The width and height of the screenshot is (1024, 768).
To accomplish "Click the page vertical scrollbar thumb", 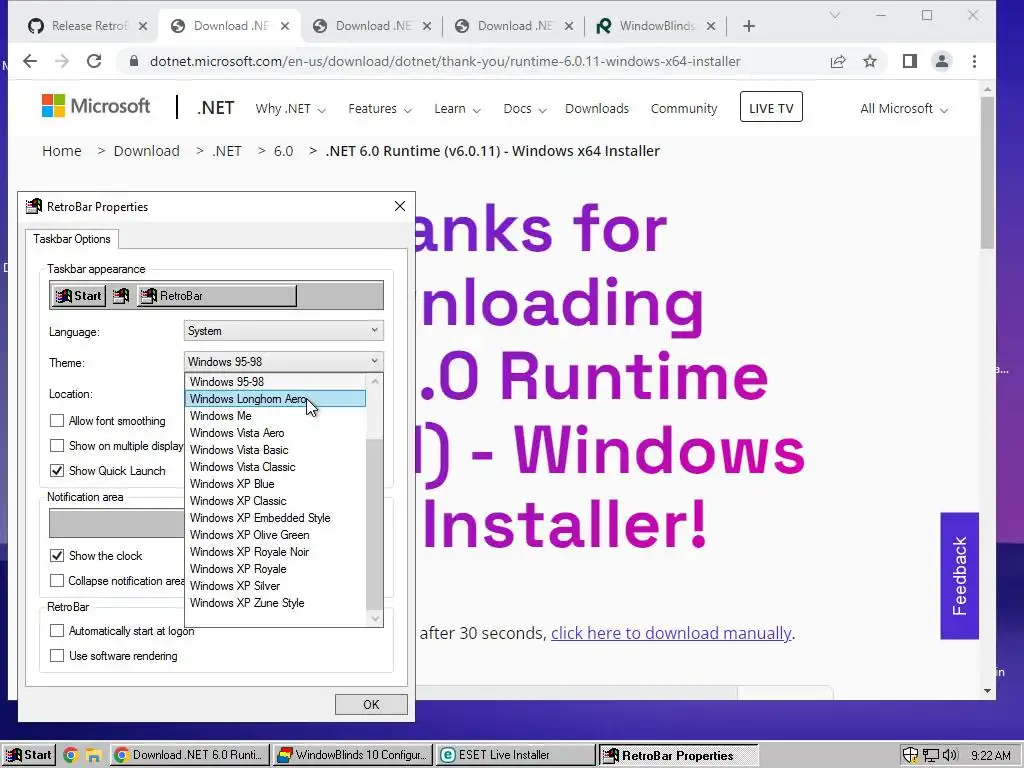I will click(x=987, y=172).
